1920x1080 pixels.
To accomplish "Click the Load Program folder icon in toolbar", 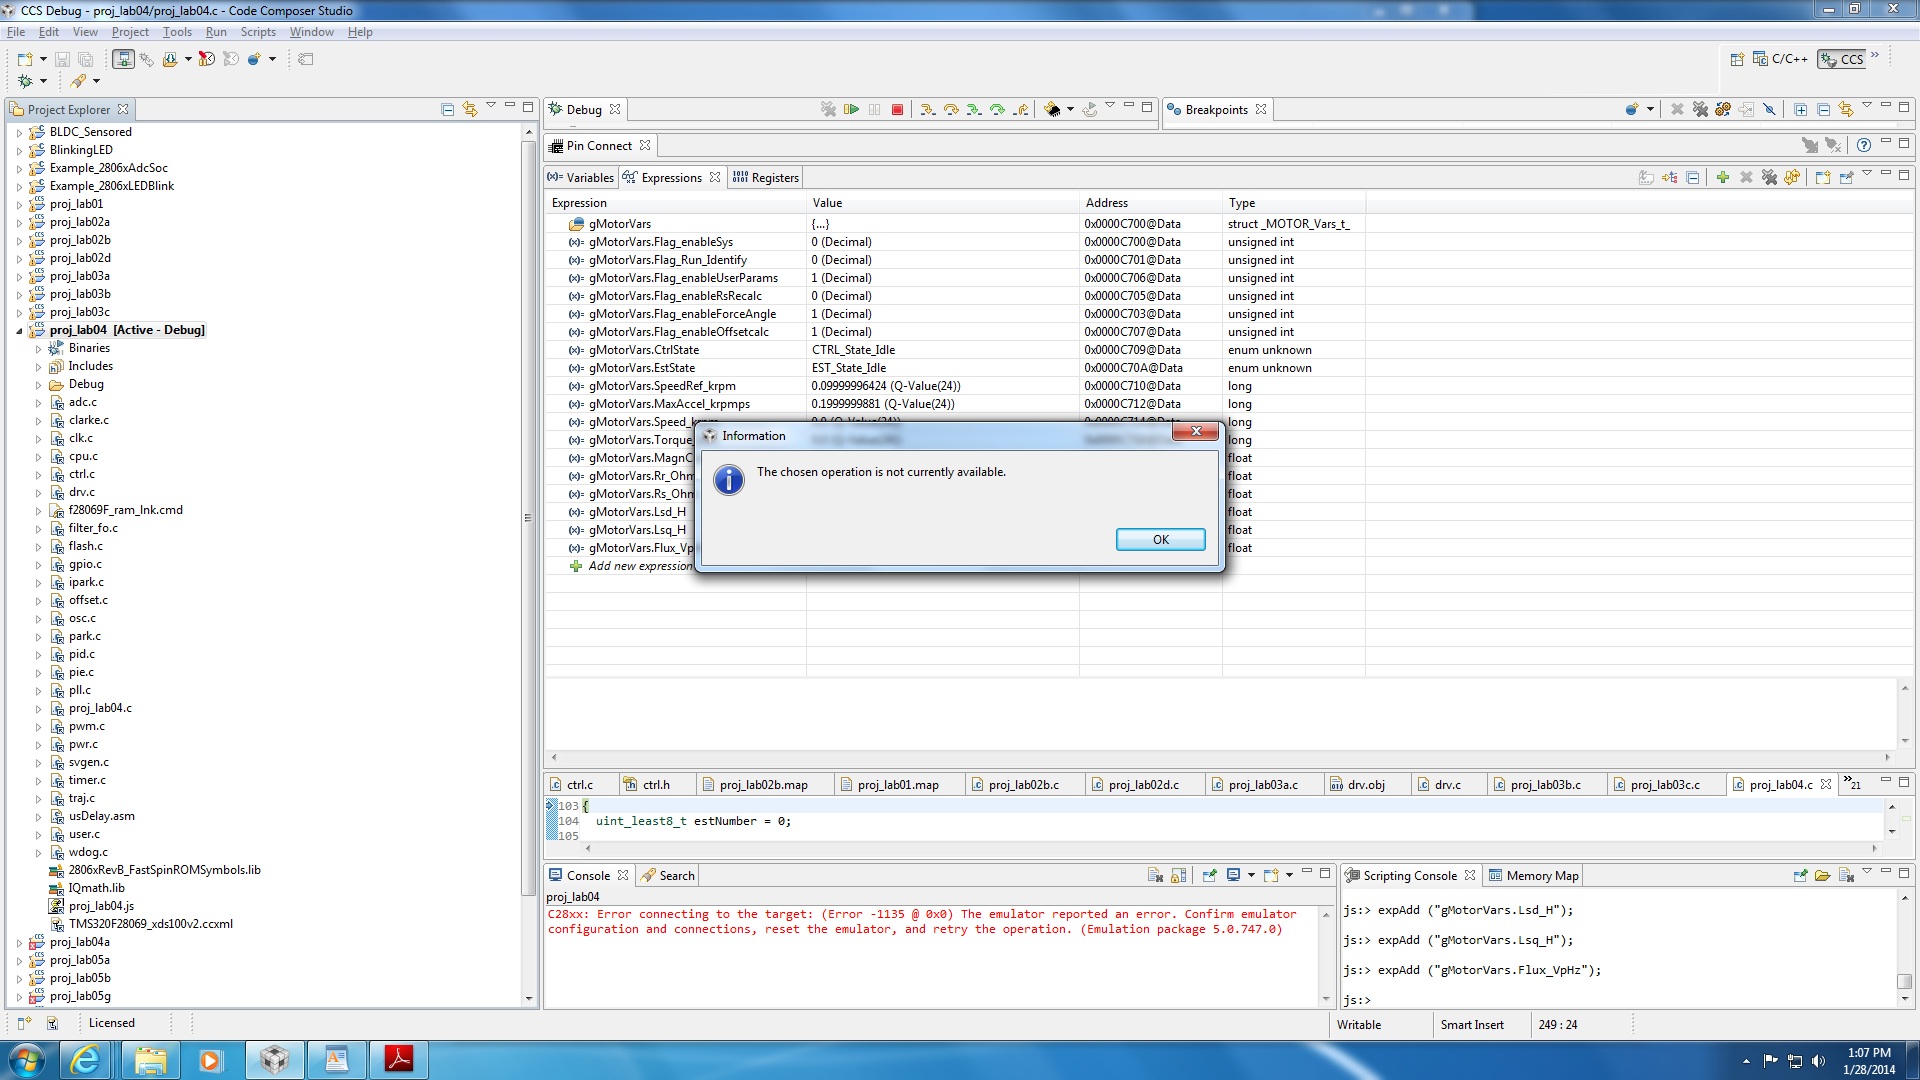I will pyautogui.click(x=169, y=59).
